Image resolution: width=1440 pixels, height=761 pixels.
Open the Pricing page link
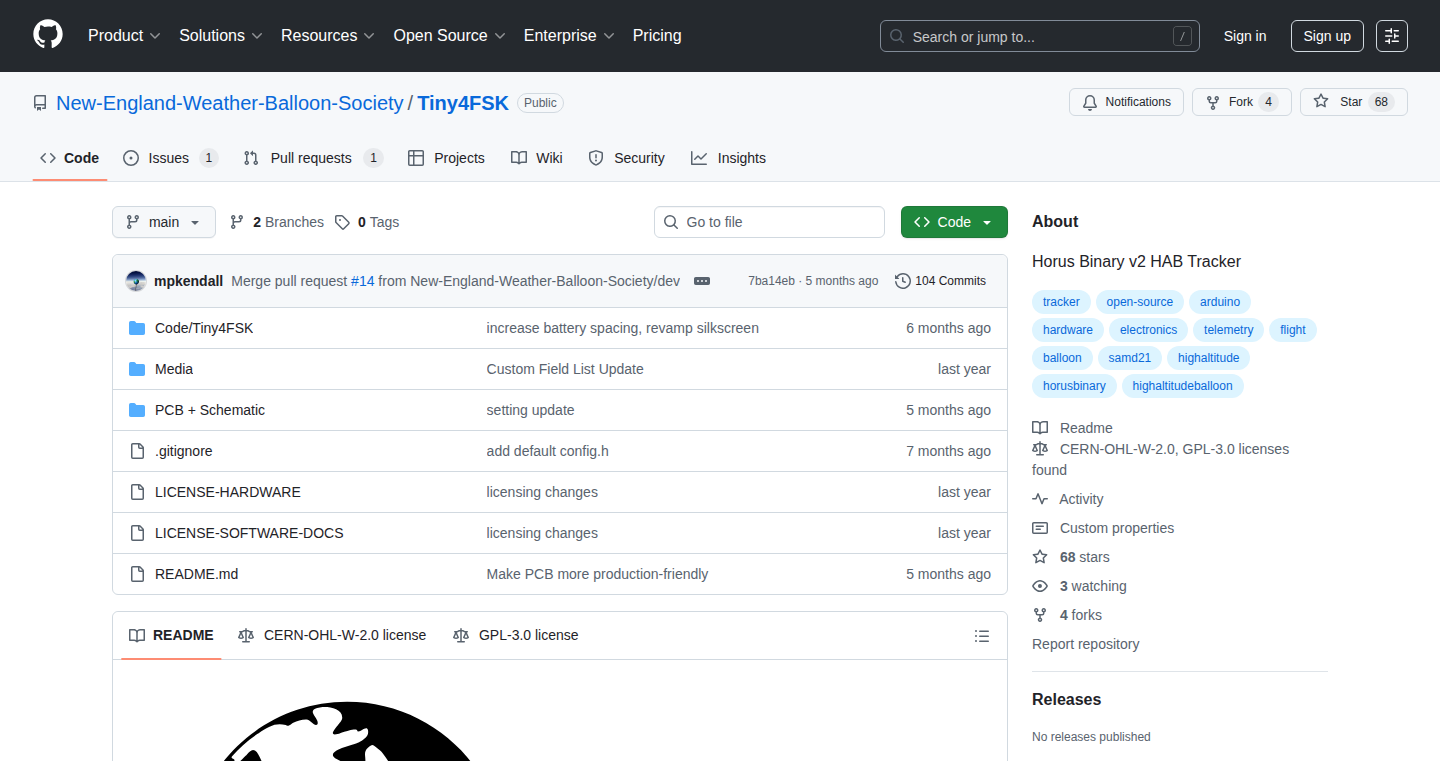point(657,35)
